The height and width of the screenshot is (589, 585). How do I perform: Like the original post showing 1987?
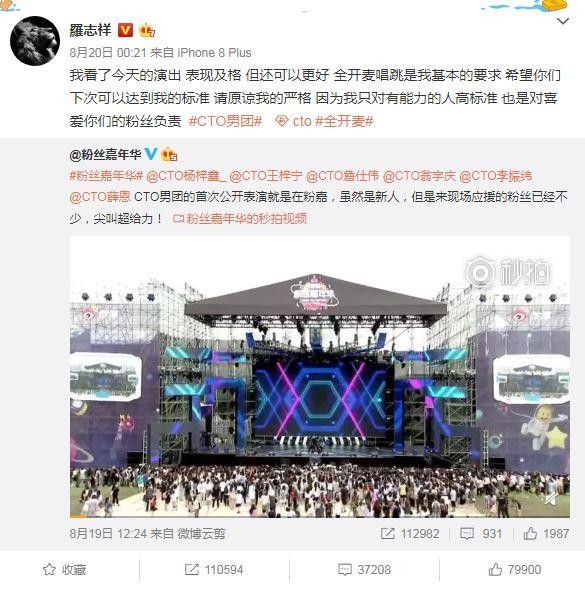coord(546,533)
